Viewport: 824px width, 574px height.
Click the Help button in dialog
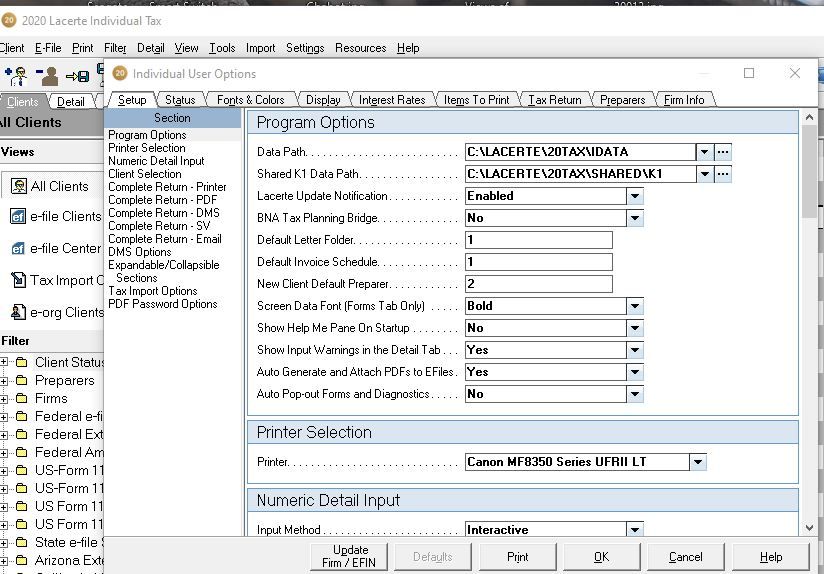coord(770,557)
